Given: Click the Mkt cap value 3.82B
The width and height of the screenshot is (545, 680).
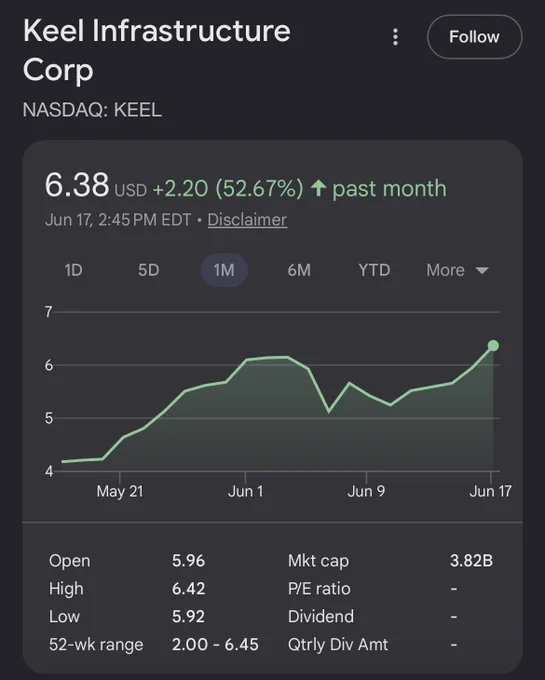Looking at the screenshot, I should click(x=471, y=561).
